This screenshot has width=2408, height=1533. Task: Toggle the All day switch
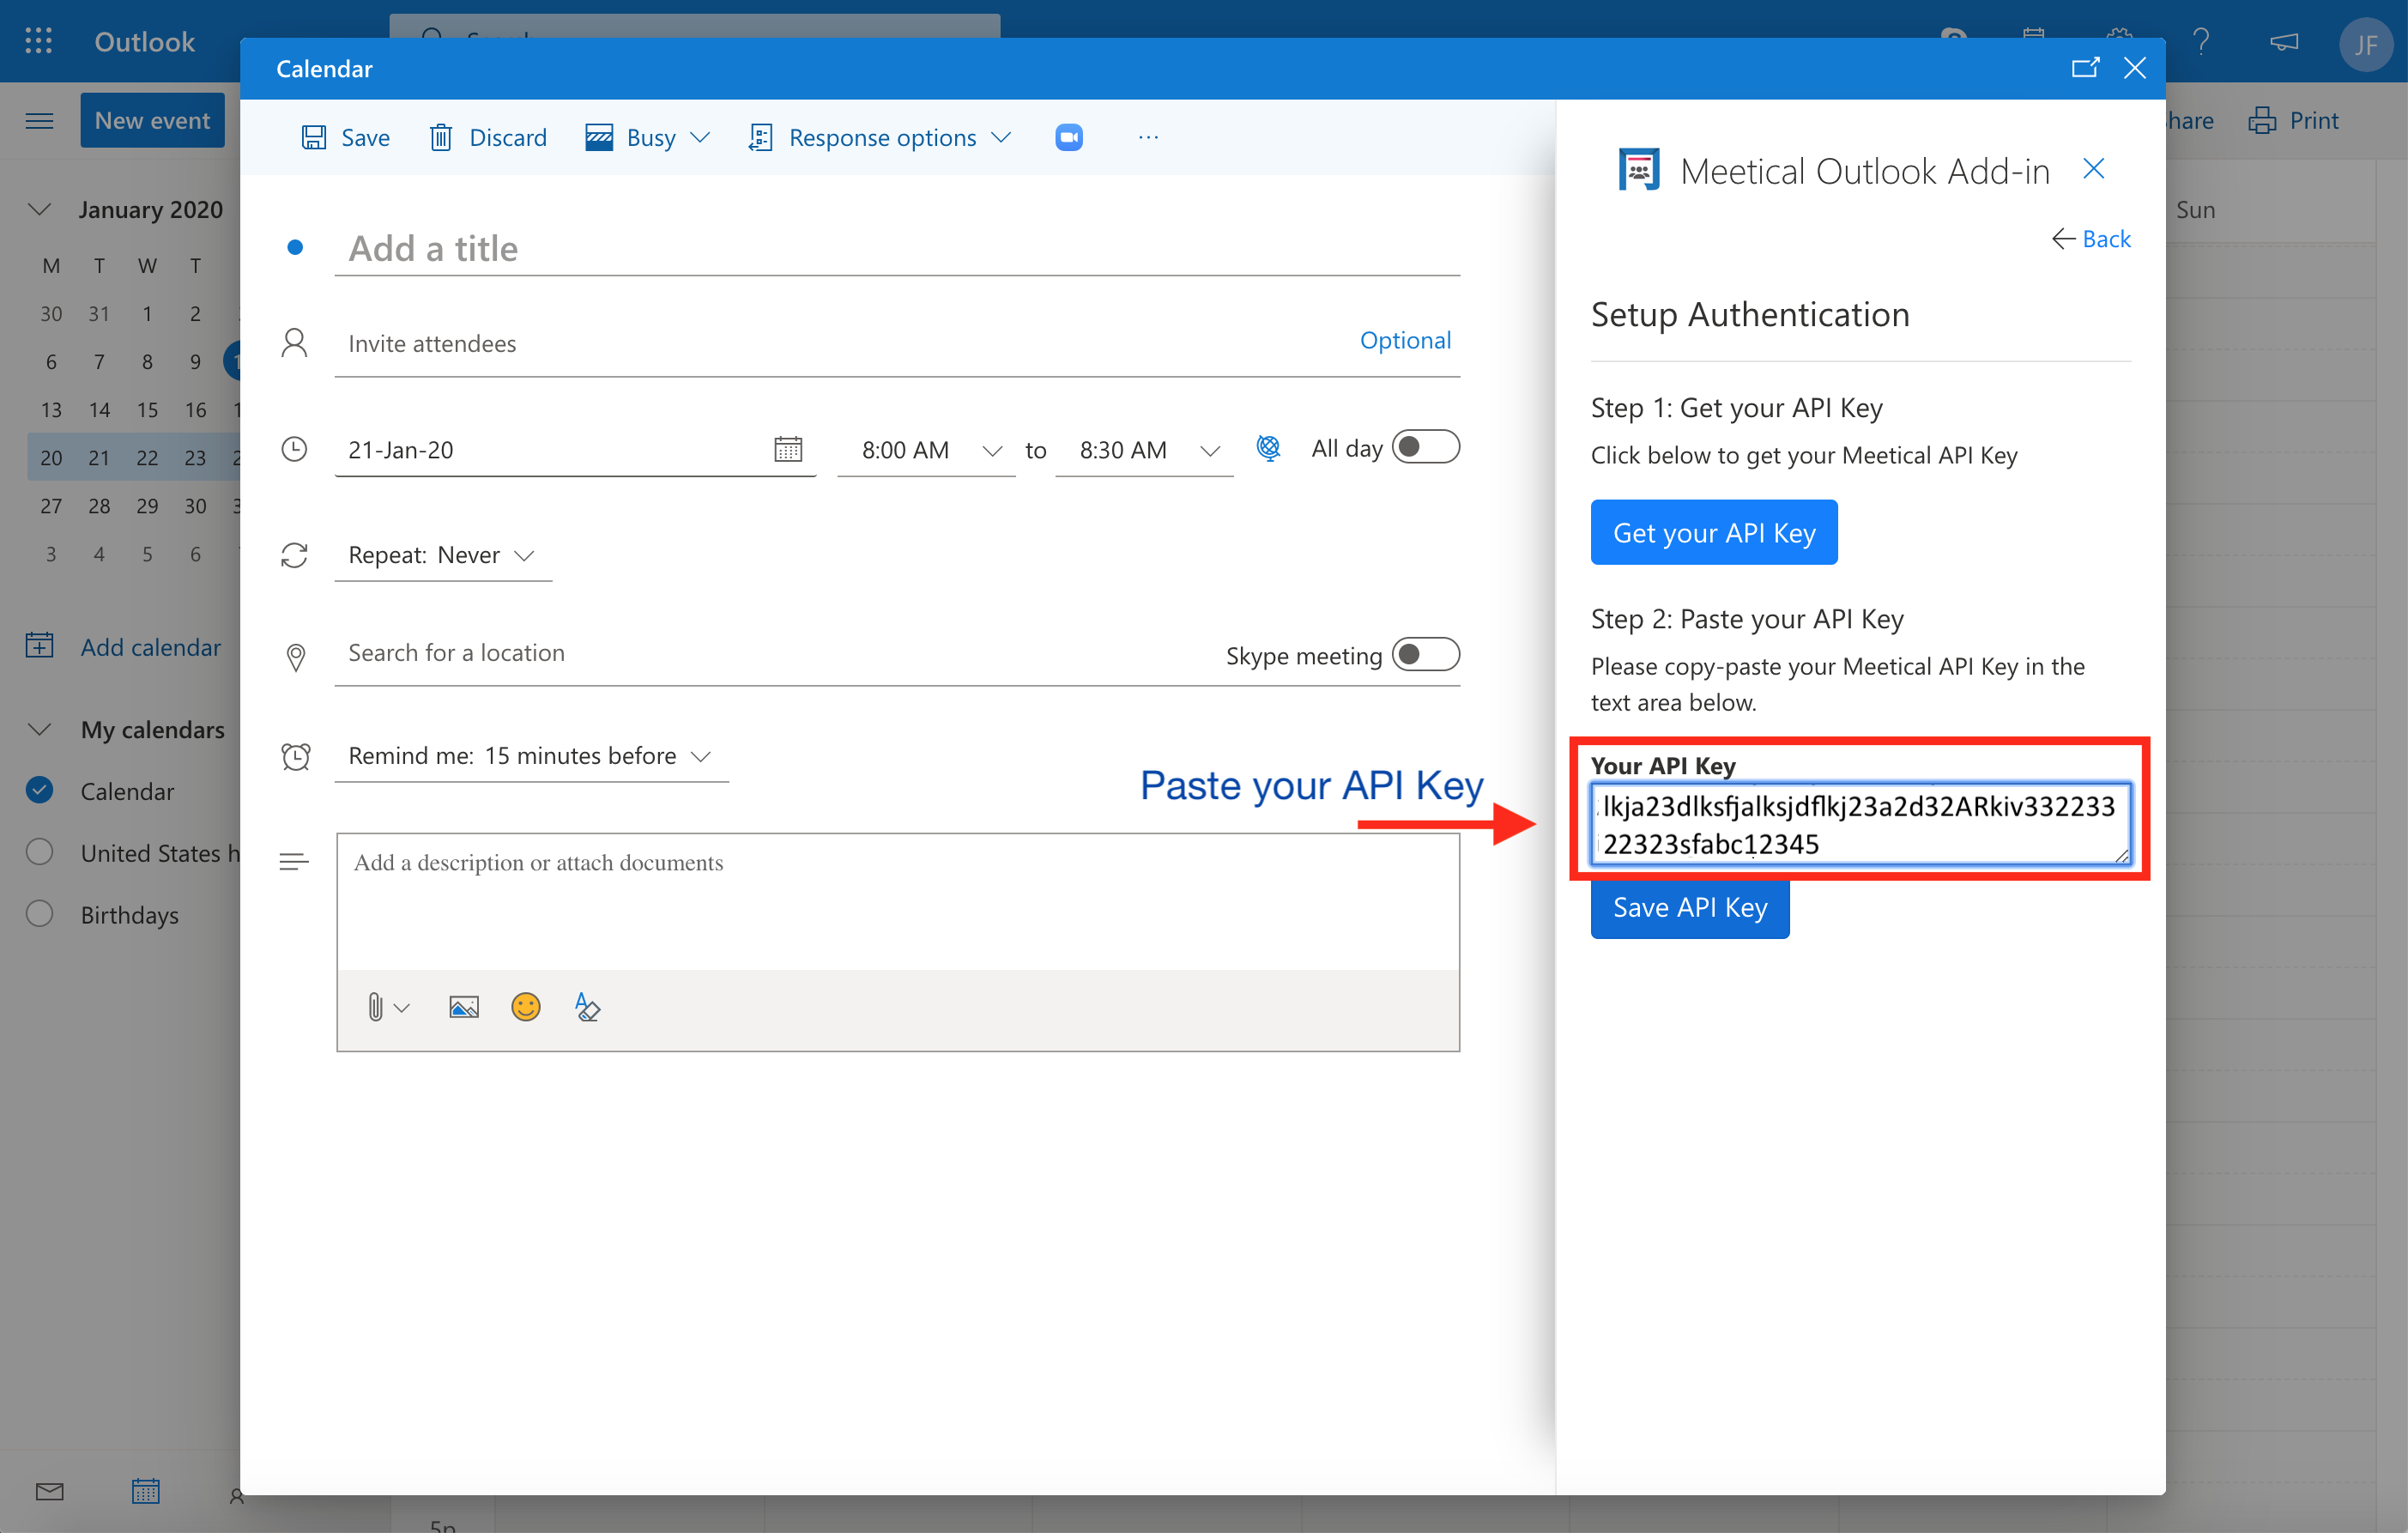1425,447
